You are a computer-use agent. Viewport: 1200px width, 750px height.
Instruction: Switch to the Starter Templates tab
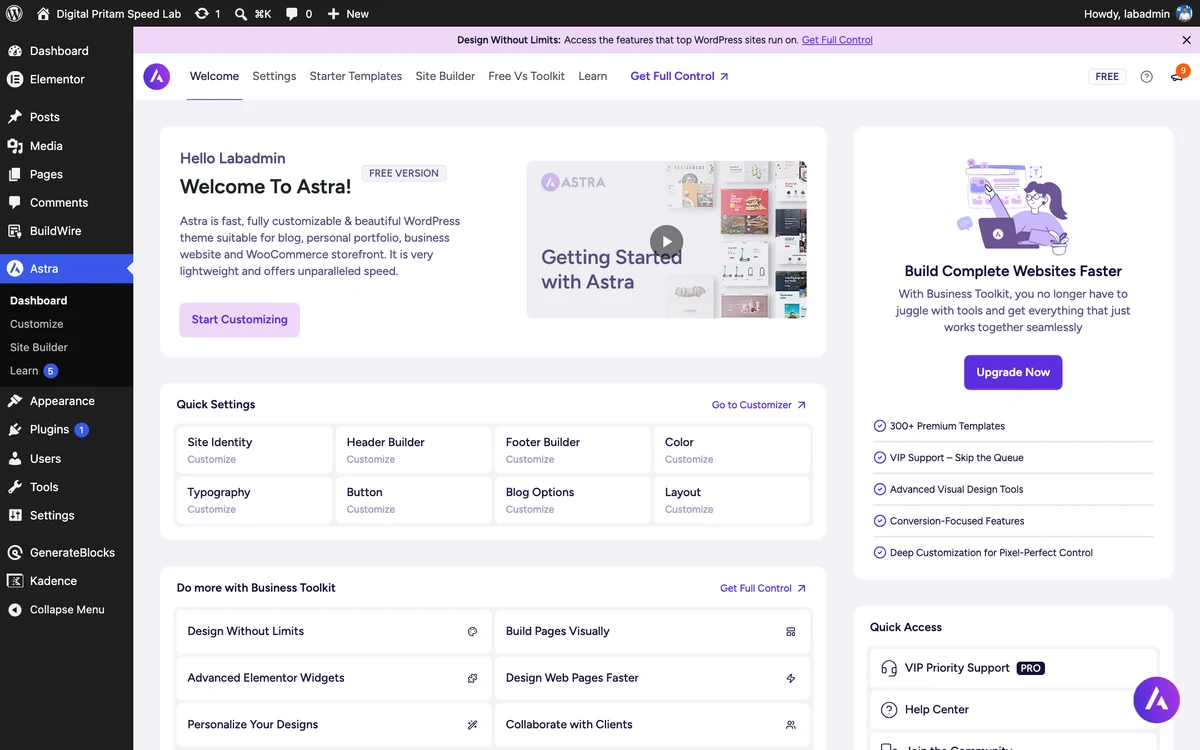tap(356, 76)
